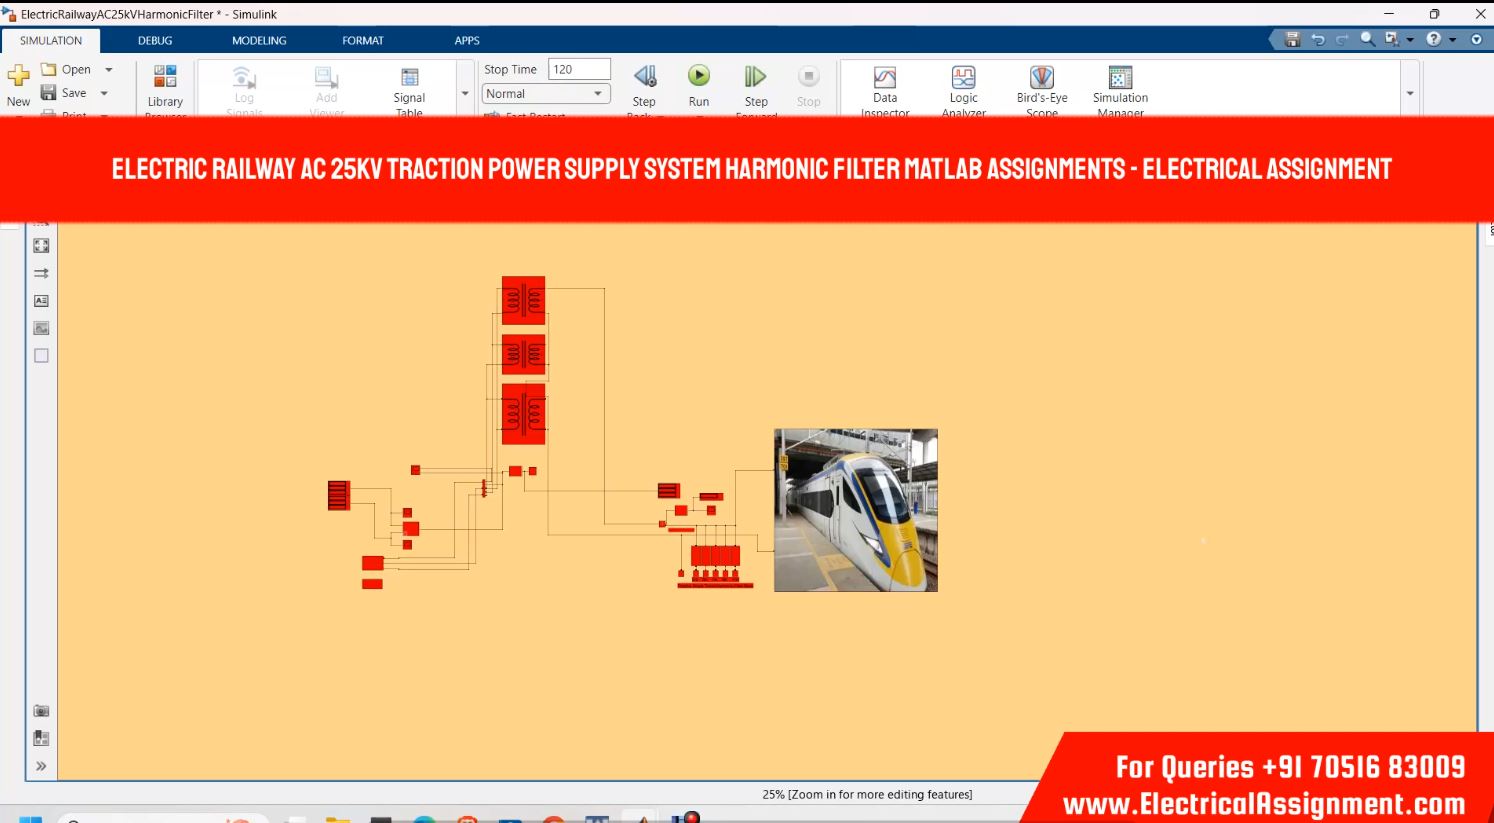Open the Normal simulation mode dropdown
1494x823 pixels.
546,94
